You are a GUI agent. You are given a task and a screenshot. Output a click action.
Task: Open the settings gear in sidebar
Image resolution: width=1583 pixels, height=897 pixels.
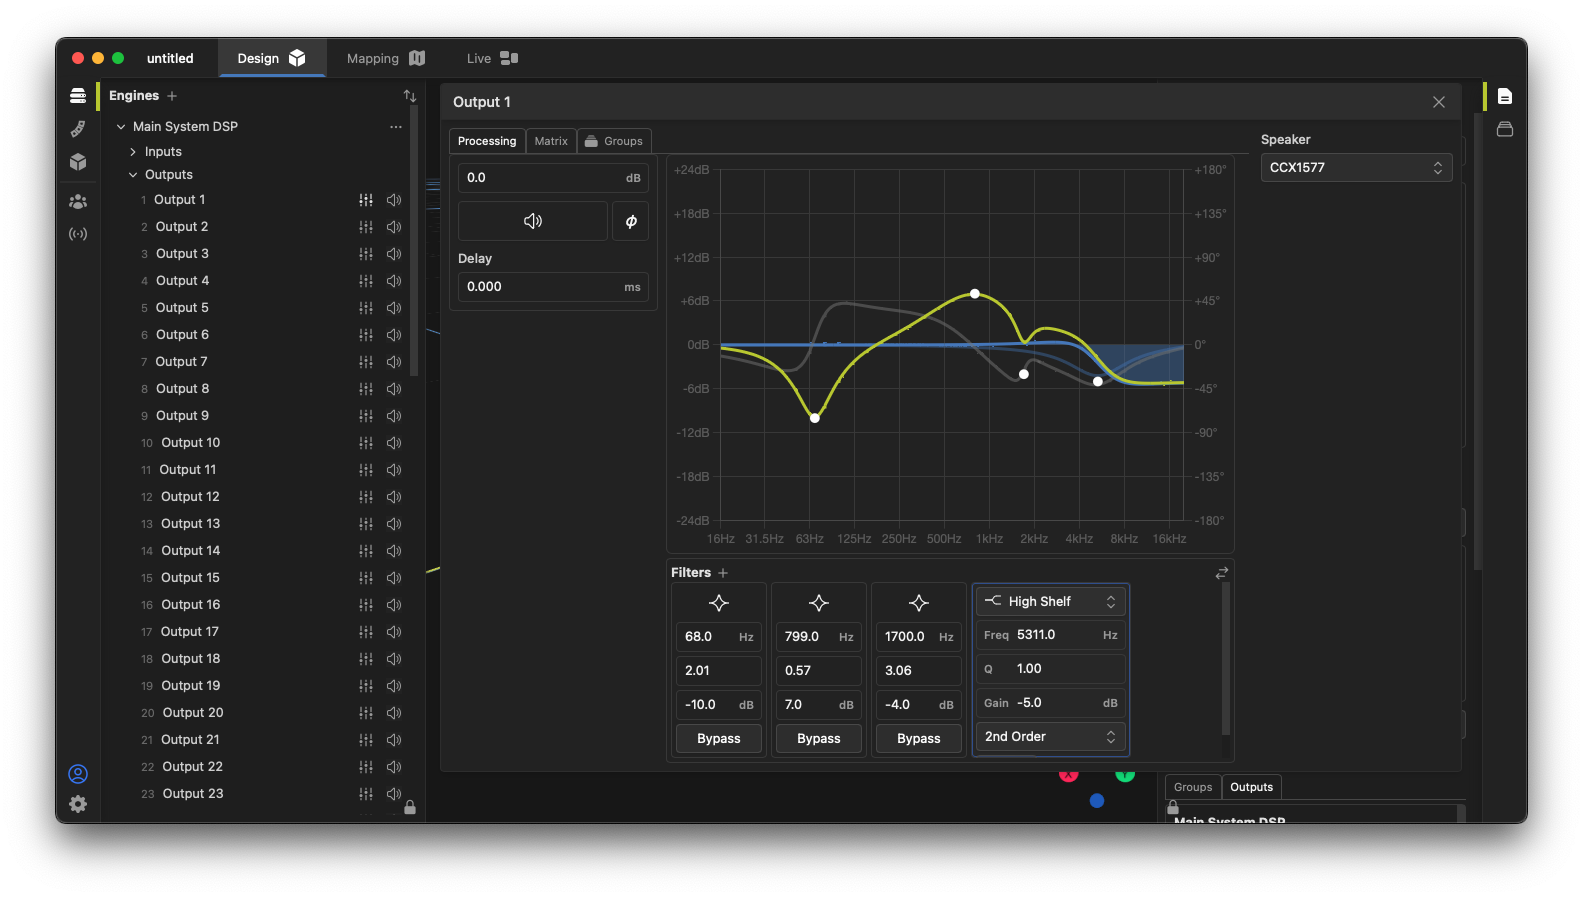coord(78,804)
